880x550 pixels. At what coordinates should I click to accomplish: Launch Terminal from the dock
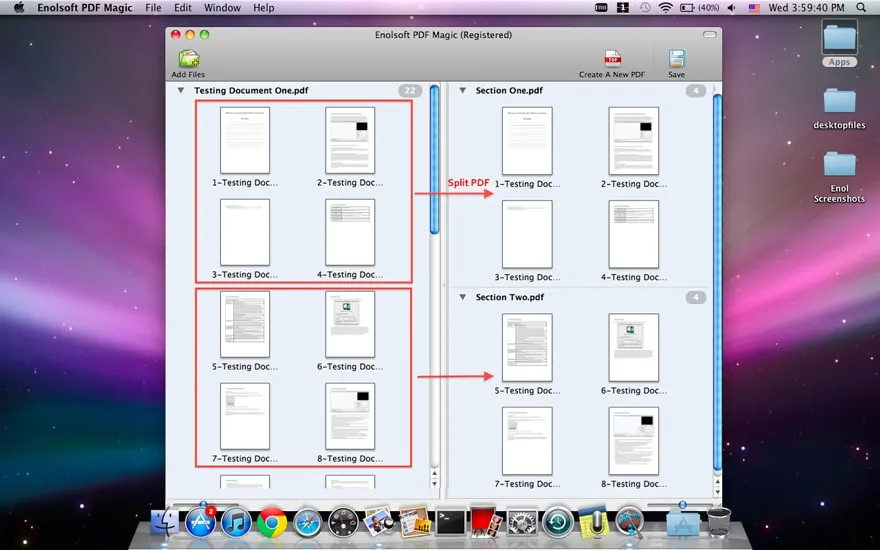(x=451, y=522)
